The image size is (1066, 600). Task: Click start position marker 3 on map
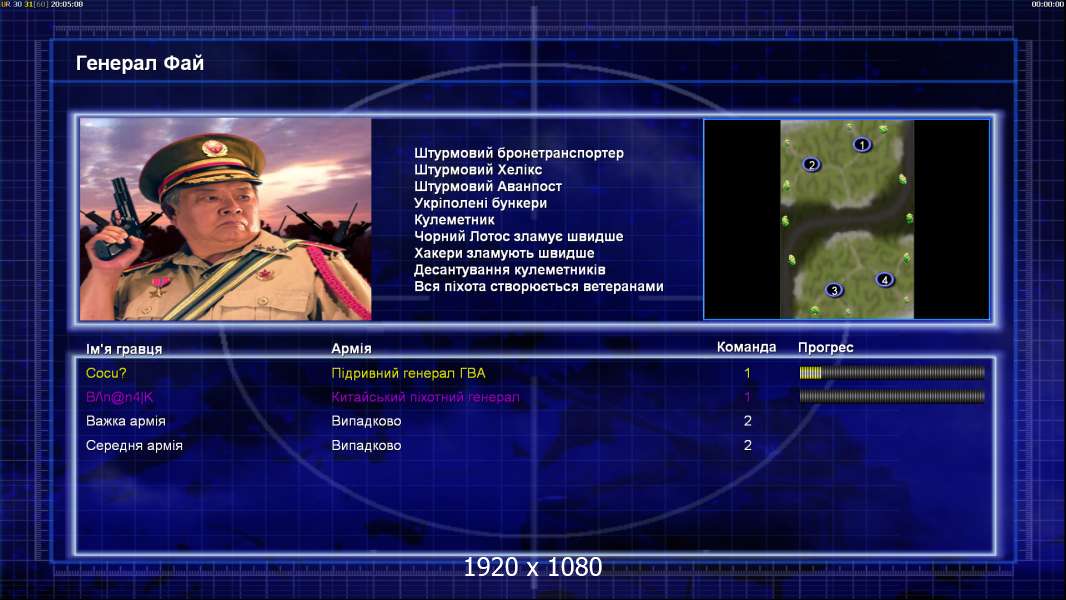pyautogui.click(x=834, y=290)
